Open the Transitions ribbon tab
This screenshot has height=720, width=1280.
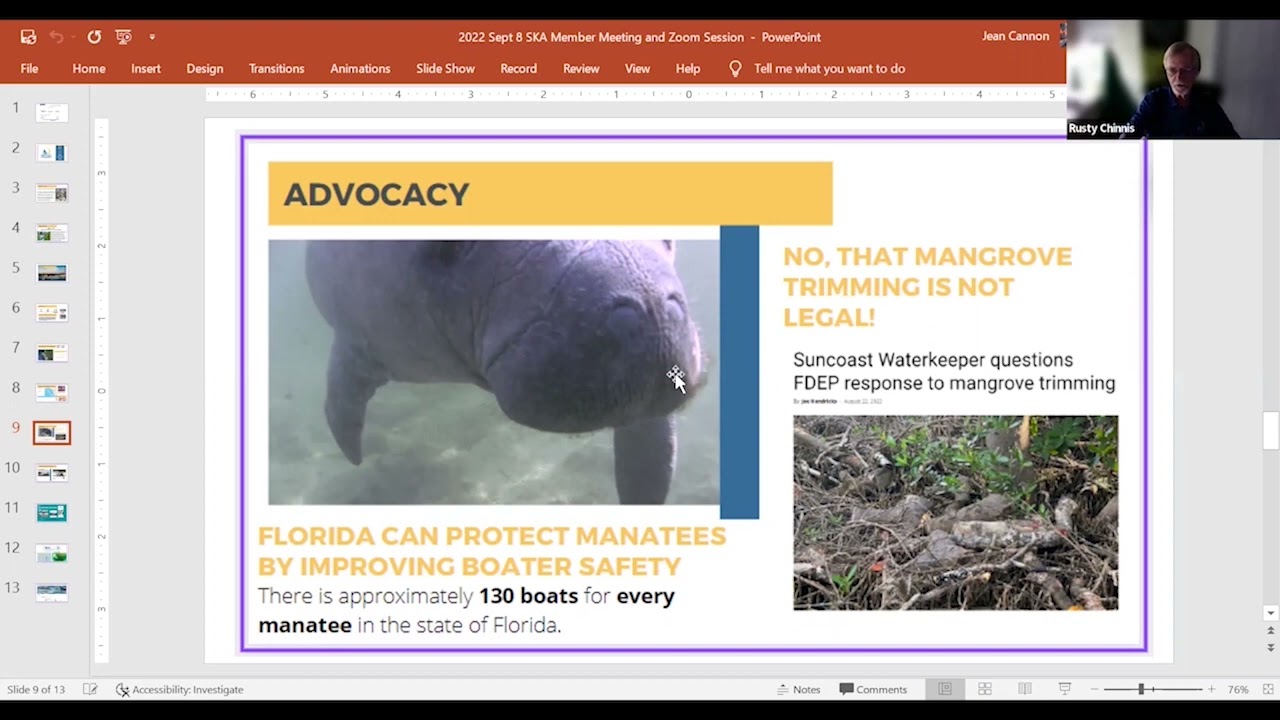click(277, 69)
